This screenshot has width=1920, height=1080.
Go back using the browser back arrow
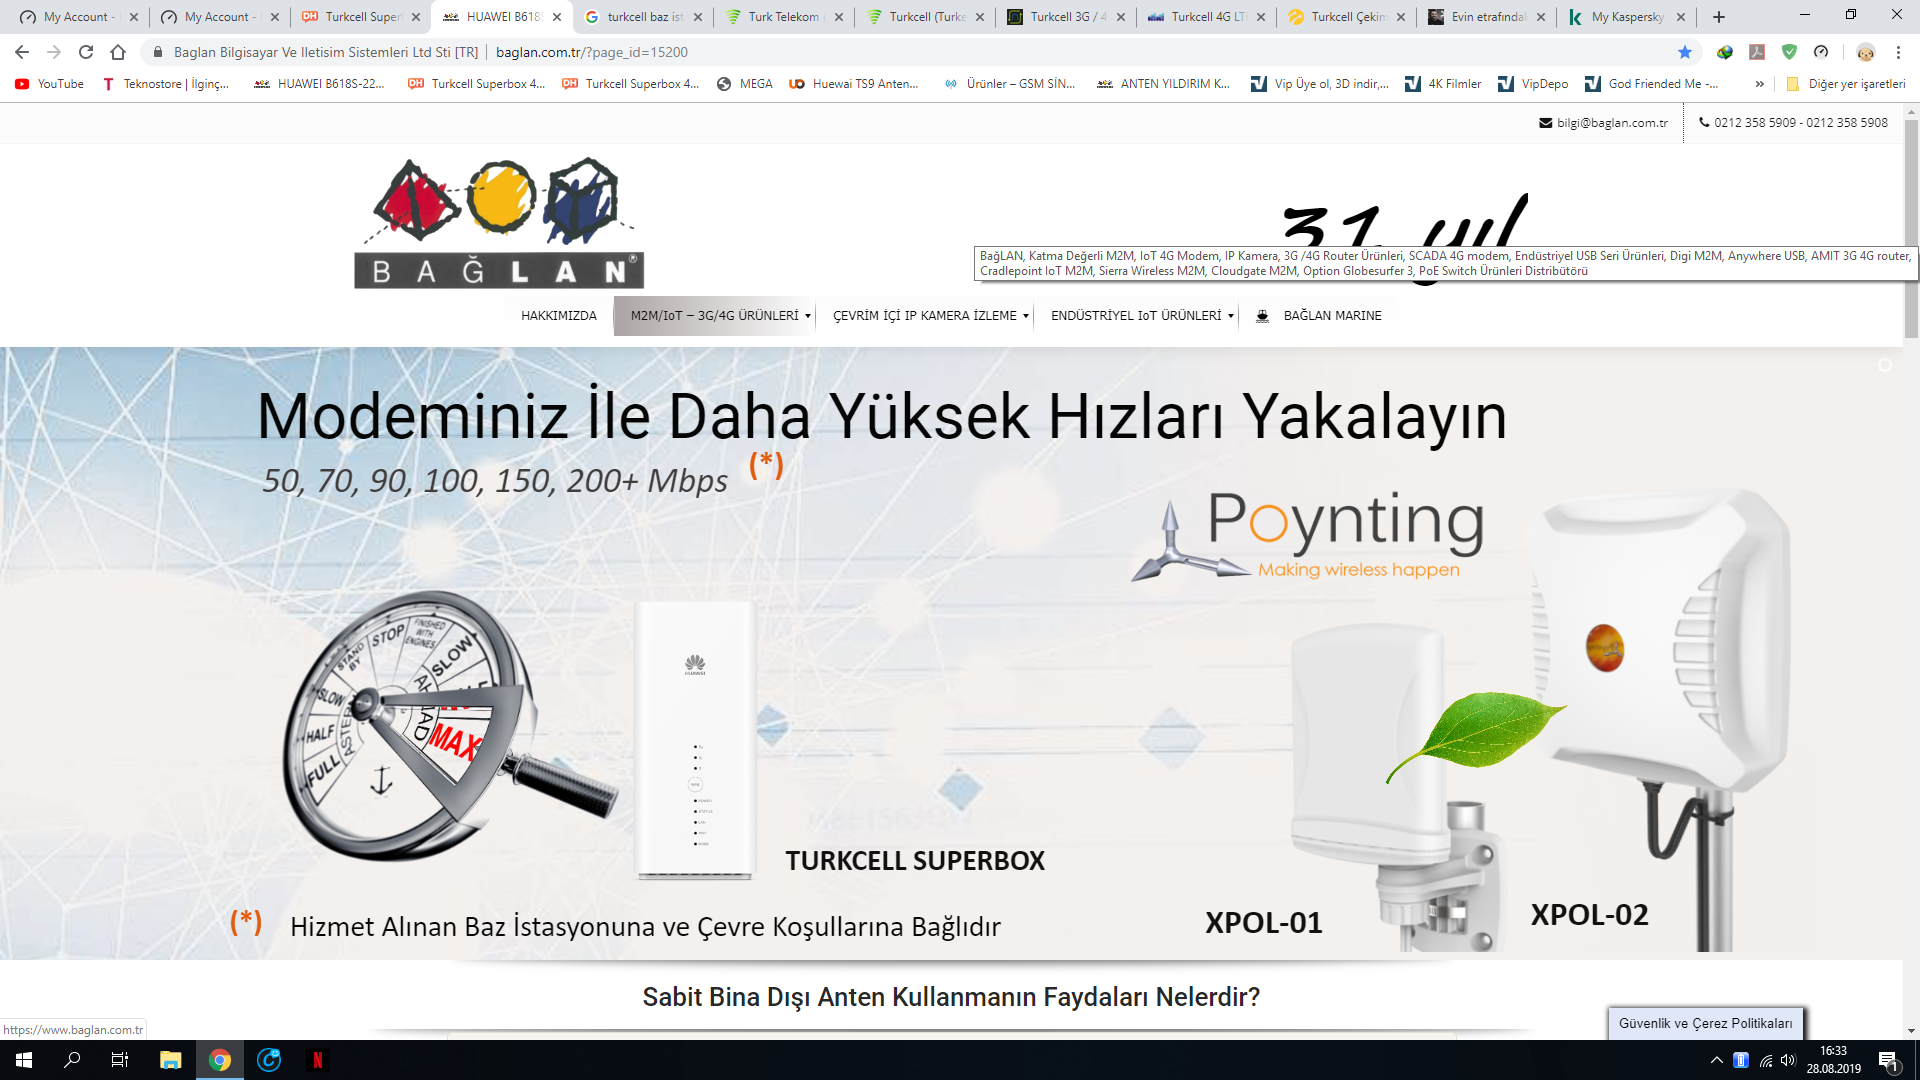(x=22, y=52)
